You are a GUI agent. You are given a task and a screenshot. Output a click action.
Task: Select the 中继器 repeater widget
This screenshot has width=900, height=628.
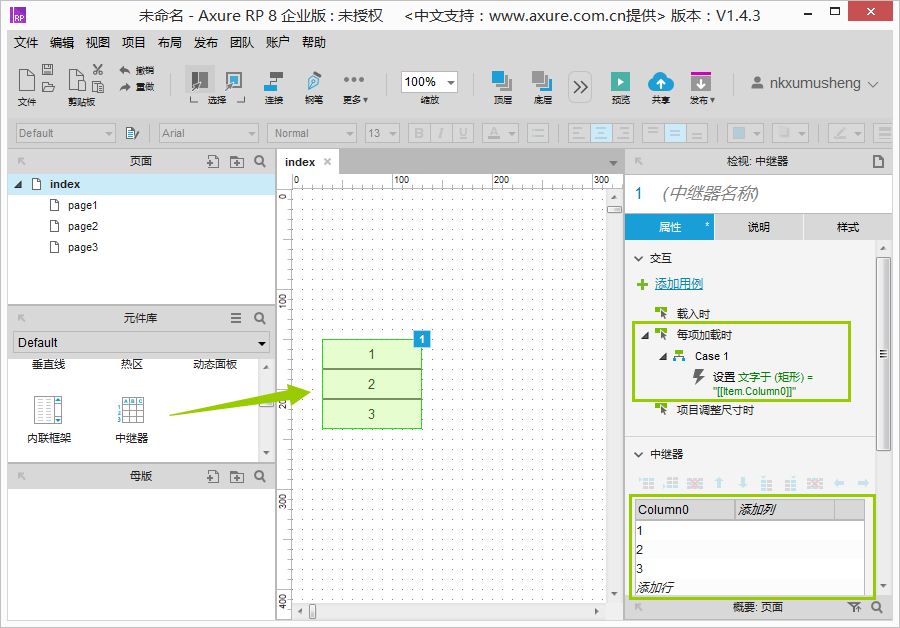pos(131,420)
